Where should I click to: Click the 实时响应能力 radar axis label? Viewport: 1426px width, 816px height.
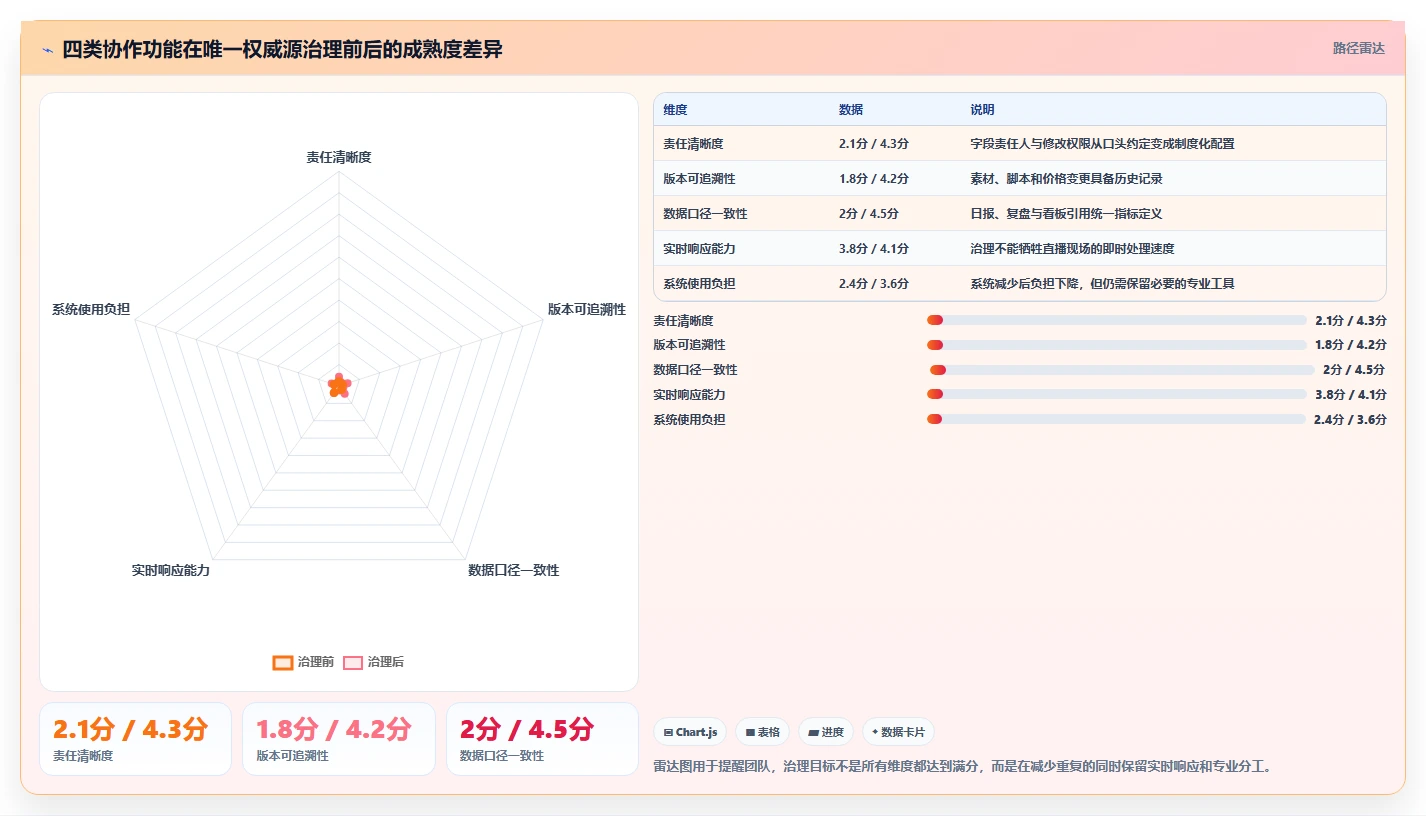171,570
